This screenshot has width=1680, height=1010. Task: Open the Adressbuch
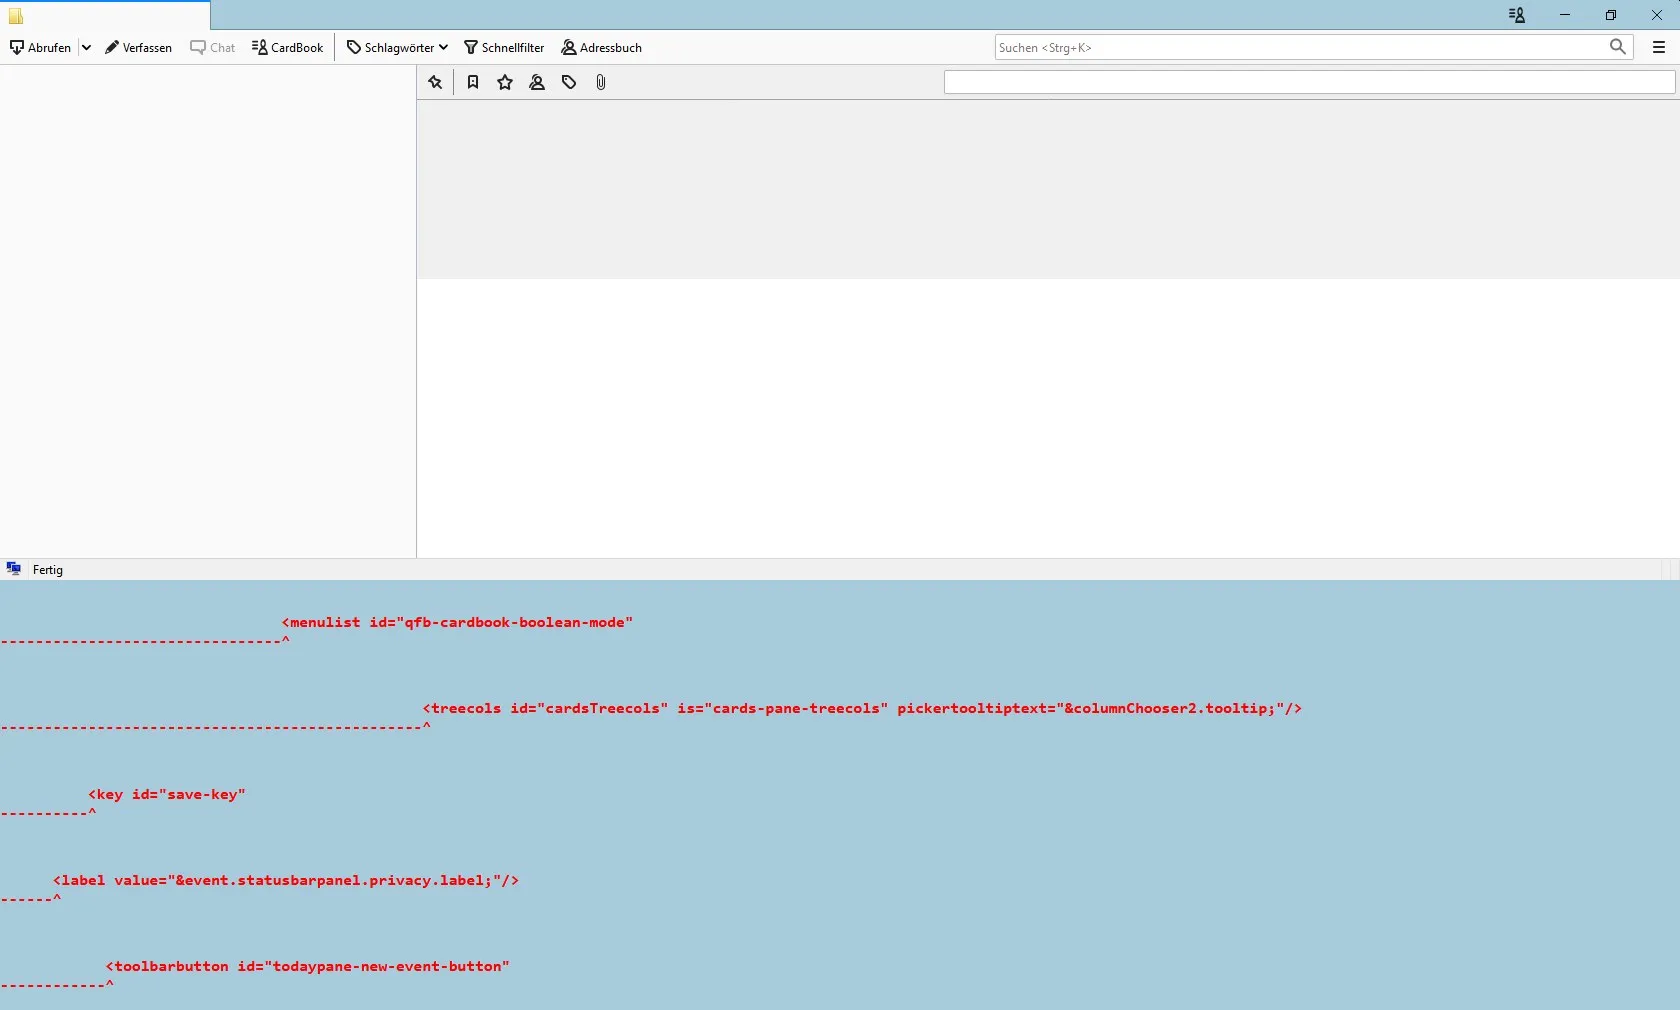point(602,47)
